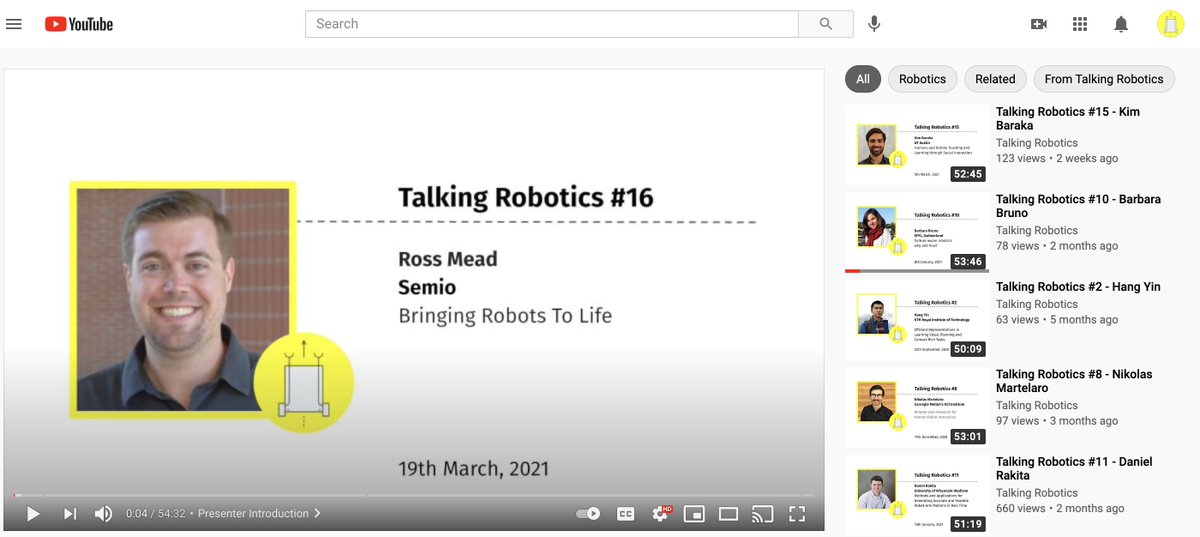The height and width of the screenshot is (537, 1200).
Task: Toggle the autoplay switch
Action: [x=588, y=514]
